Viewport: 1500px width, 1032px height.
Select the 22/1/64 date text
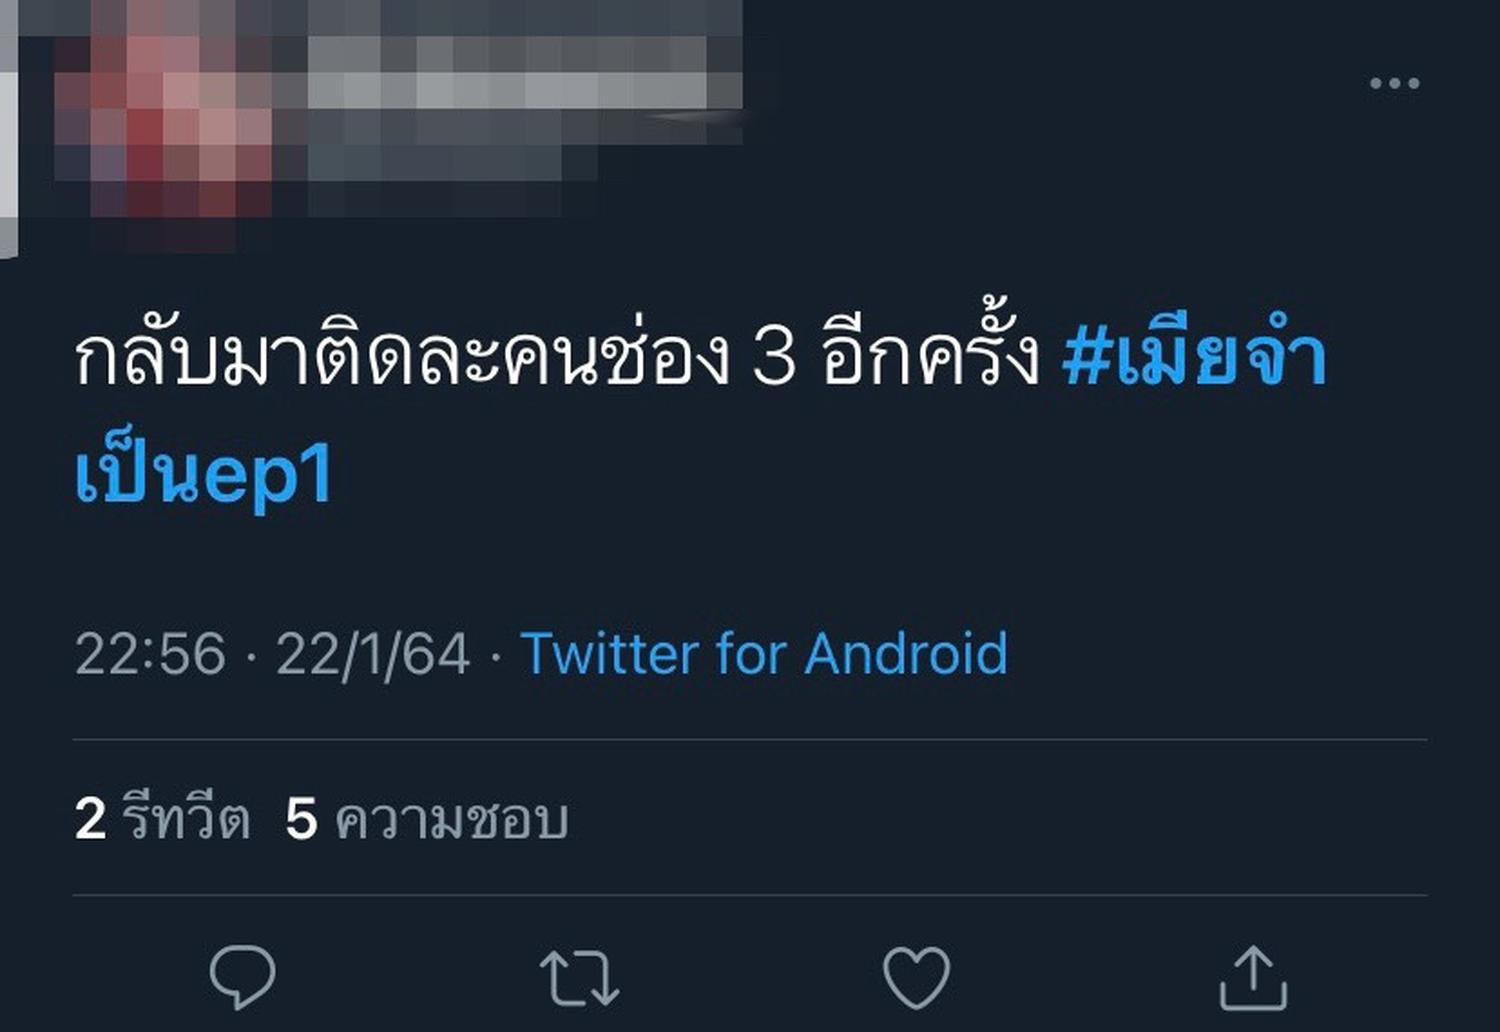[372, 655]
